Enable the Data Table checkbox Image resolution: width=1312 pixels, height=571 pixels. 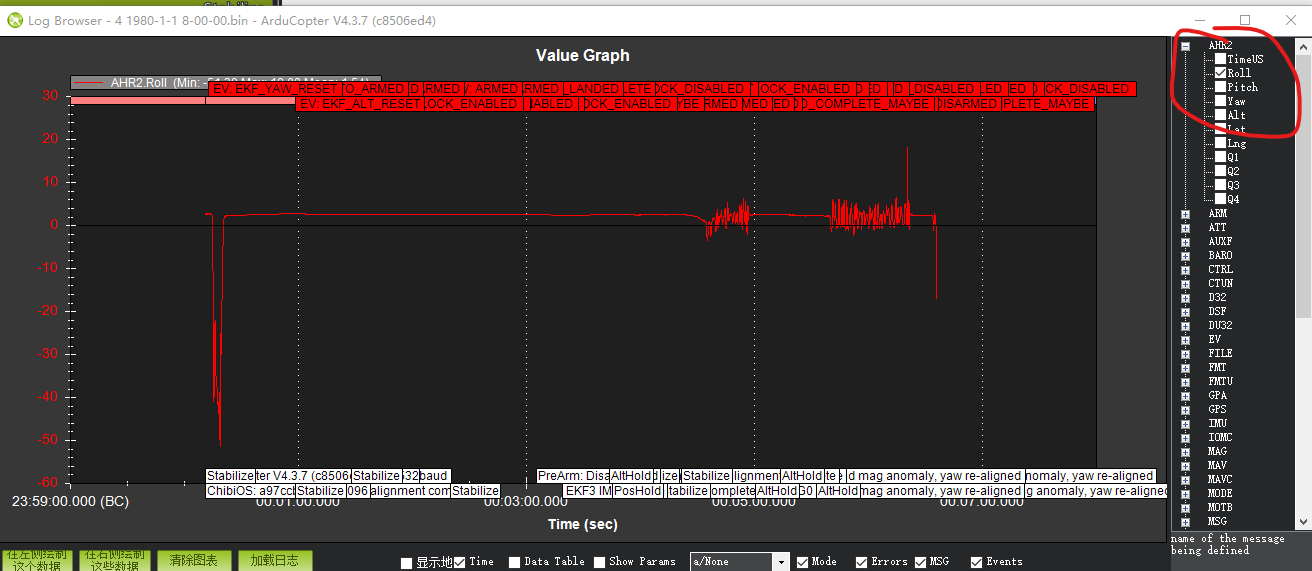pyautogui.click(x=514, y=563)
